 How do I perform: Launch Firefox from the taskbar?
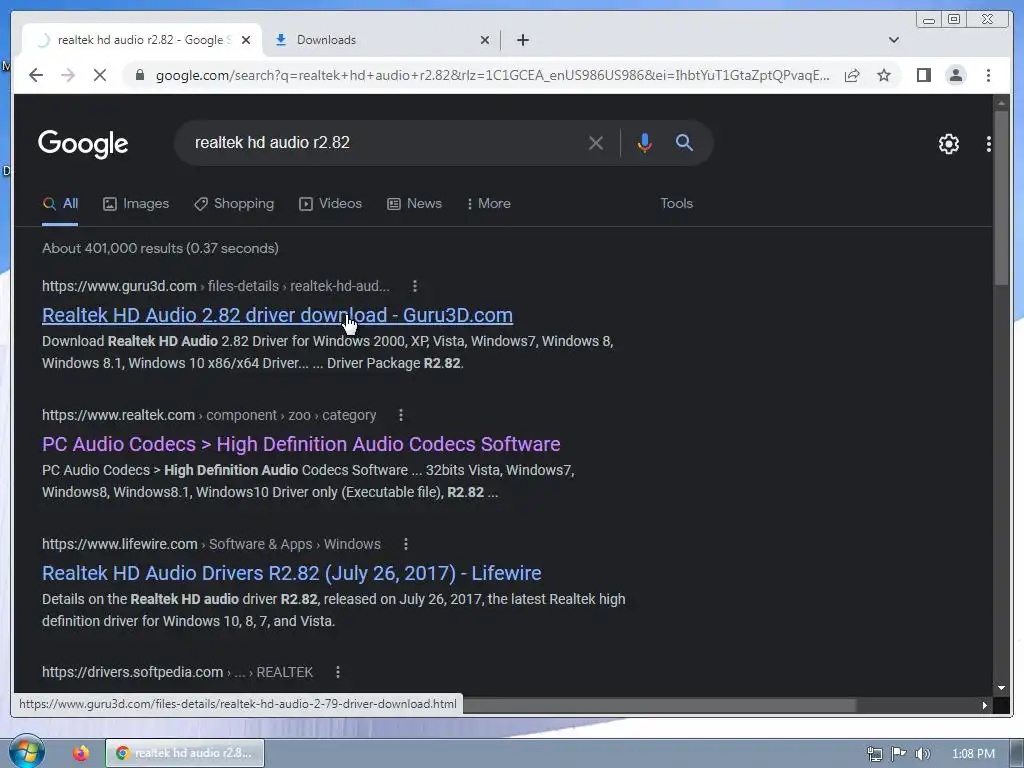click(81, 753)
